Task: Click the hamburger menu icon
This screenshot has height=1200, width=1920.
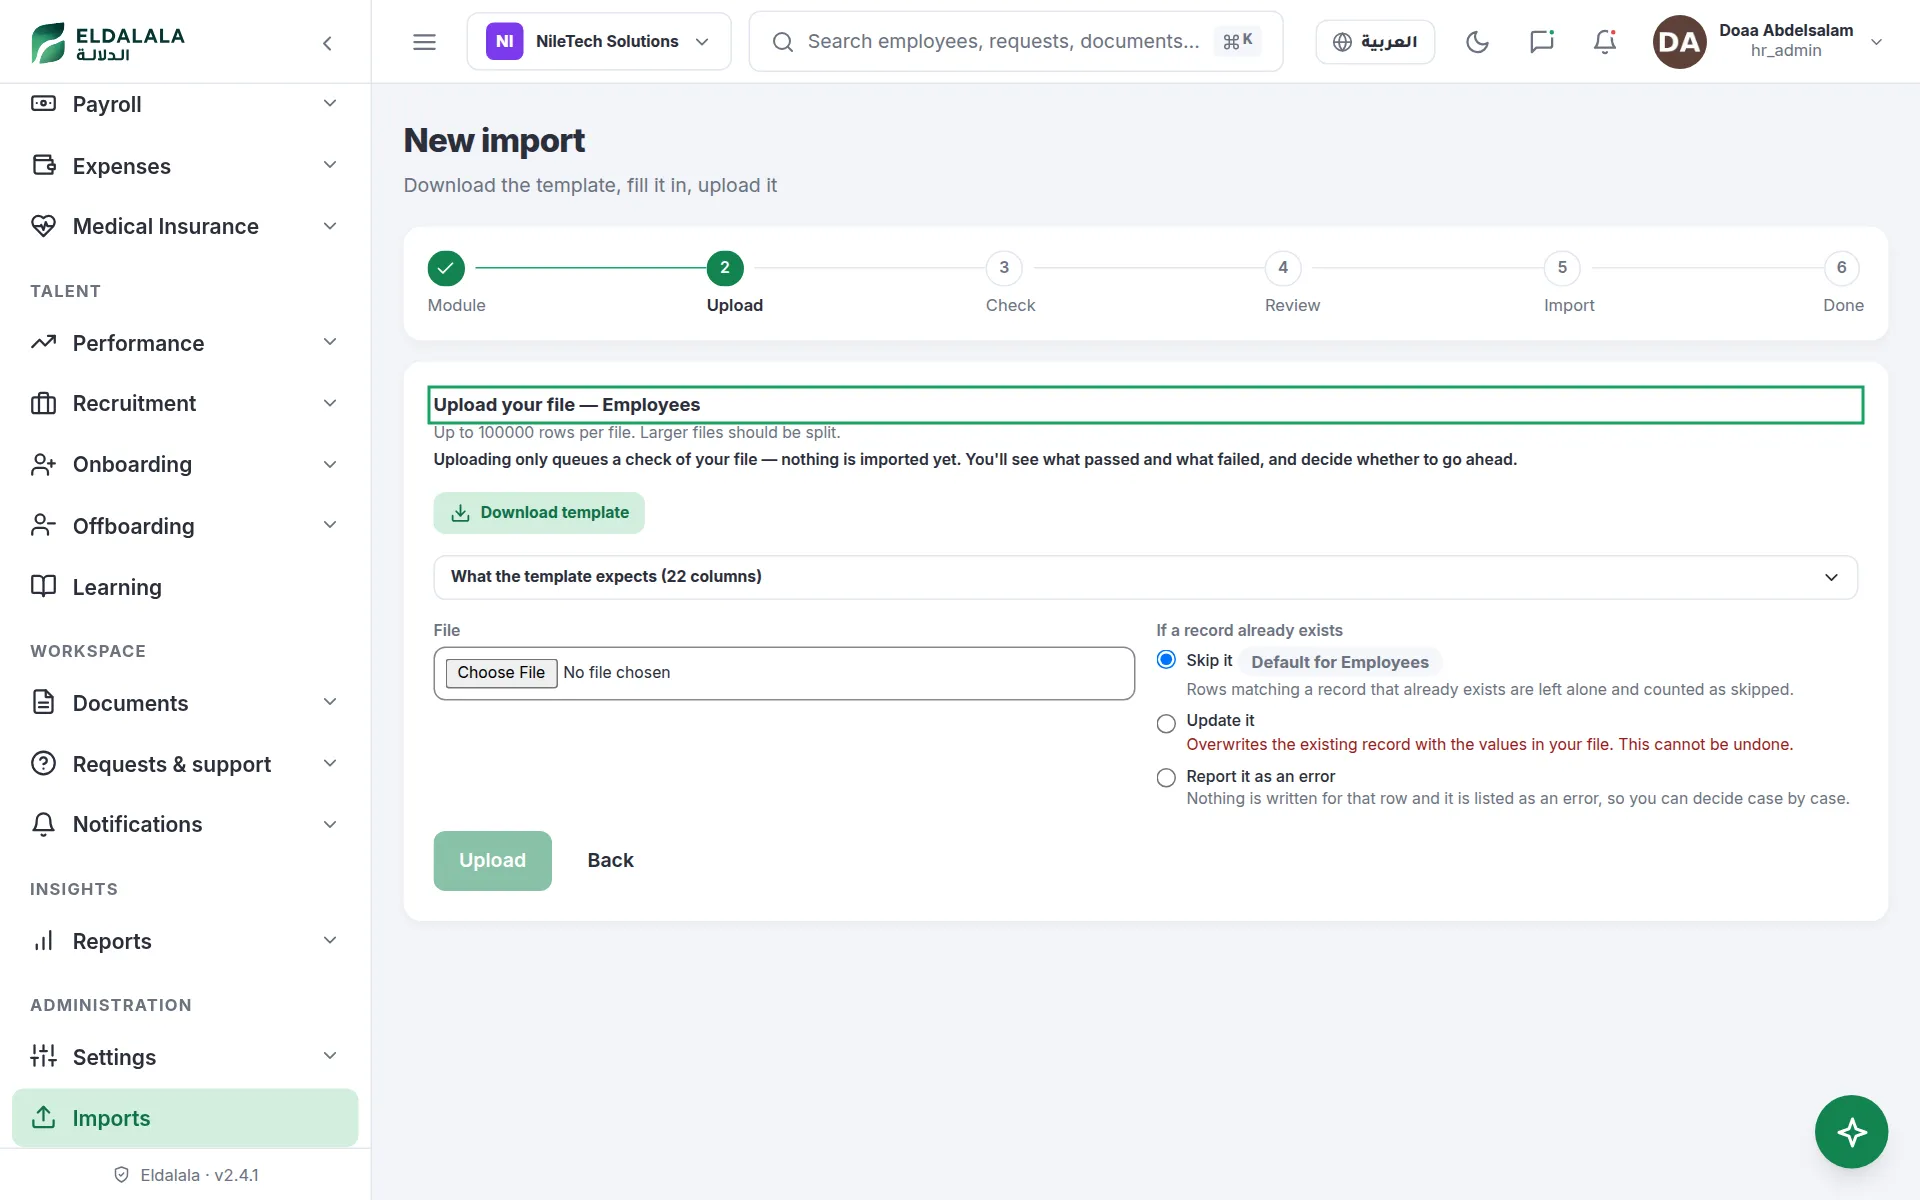Action: [x=424, y=42]
